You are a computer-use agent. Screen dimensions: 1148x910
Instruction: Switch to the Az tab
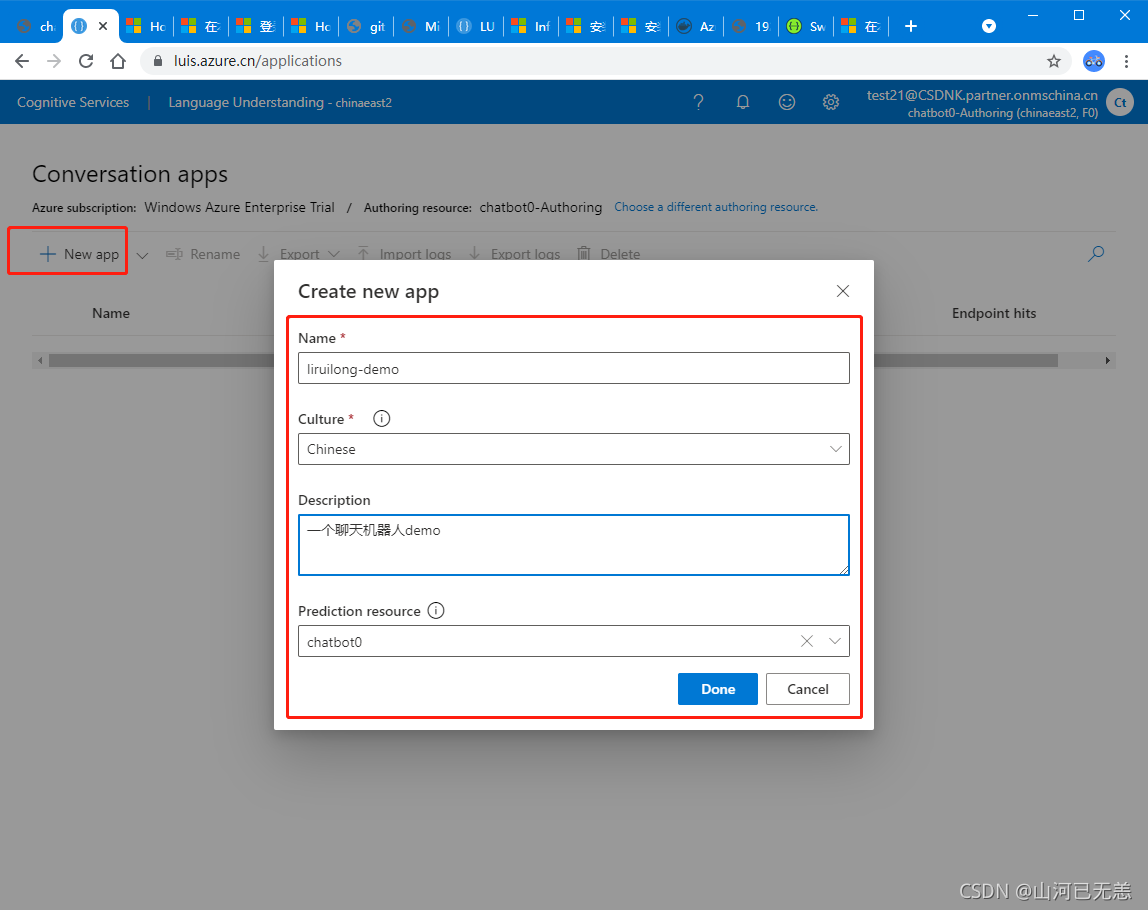pyautogui.click(x=696, y=26)
